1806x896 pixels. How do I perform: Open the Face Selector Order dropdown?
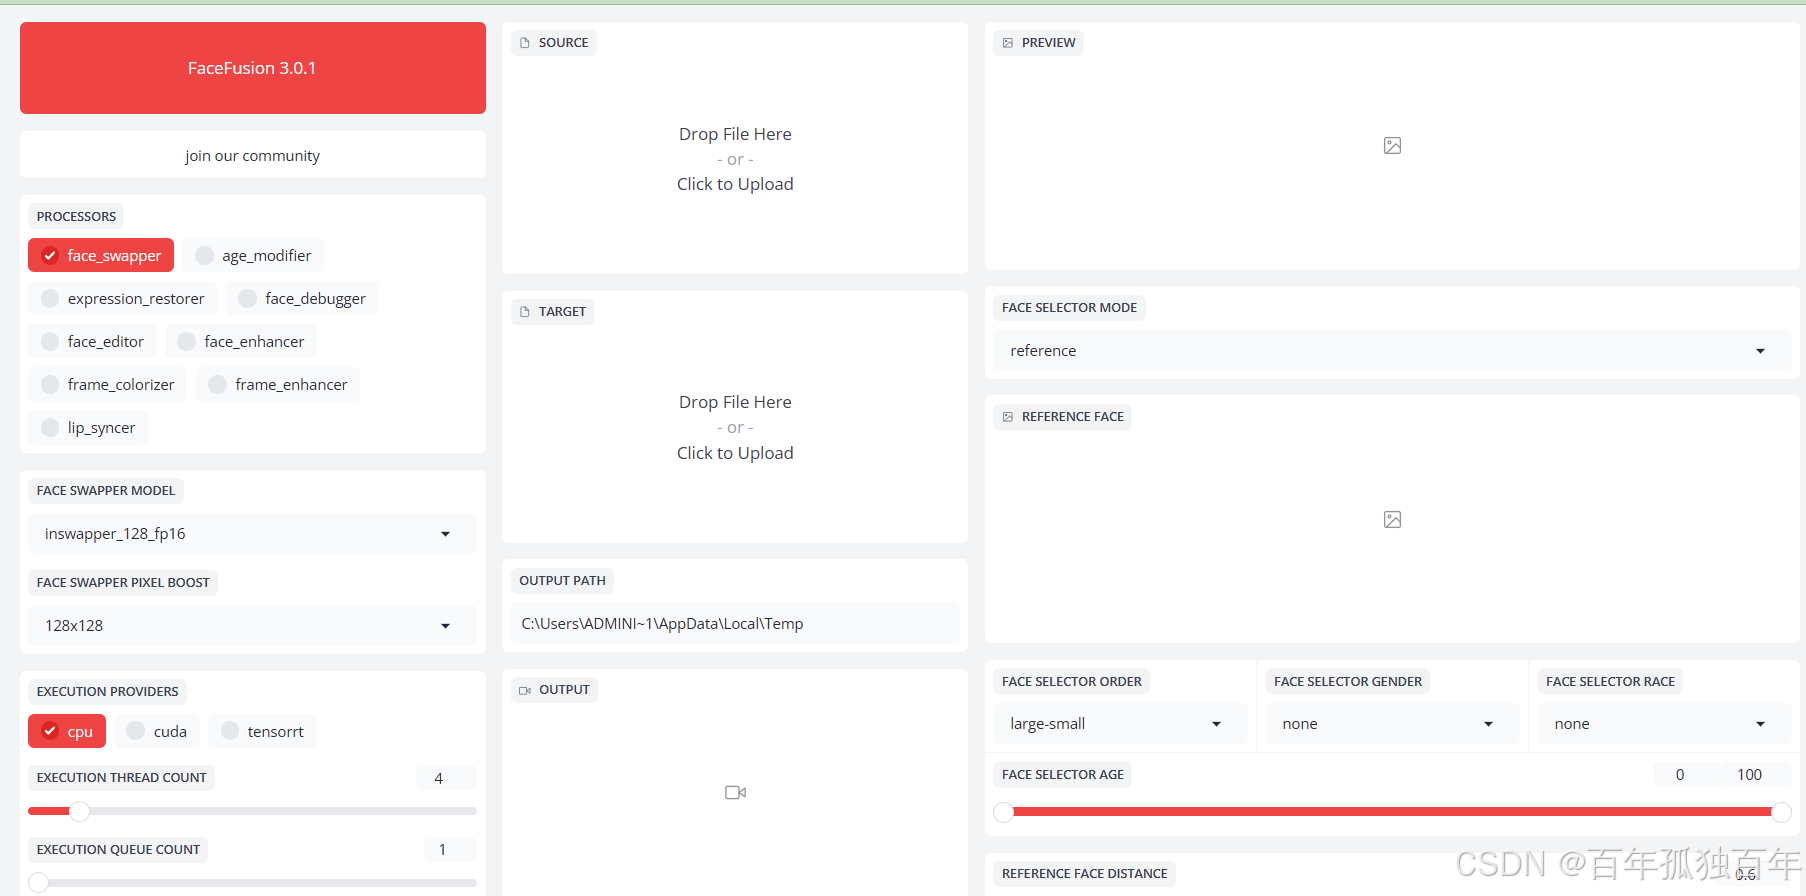click(1120, 724)
